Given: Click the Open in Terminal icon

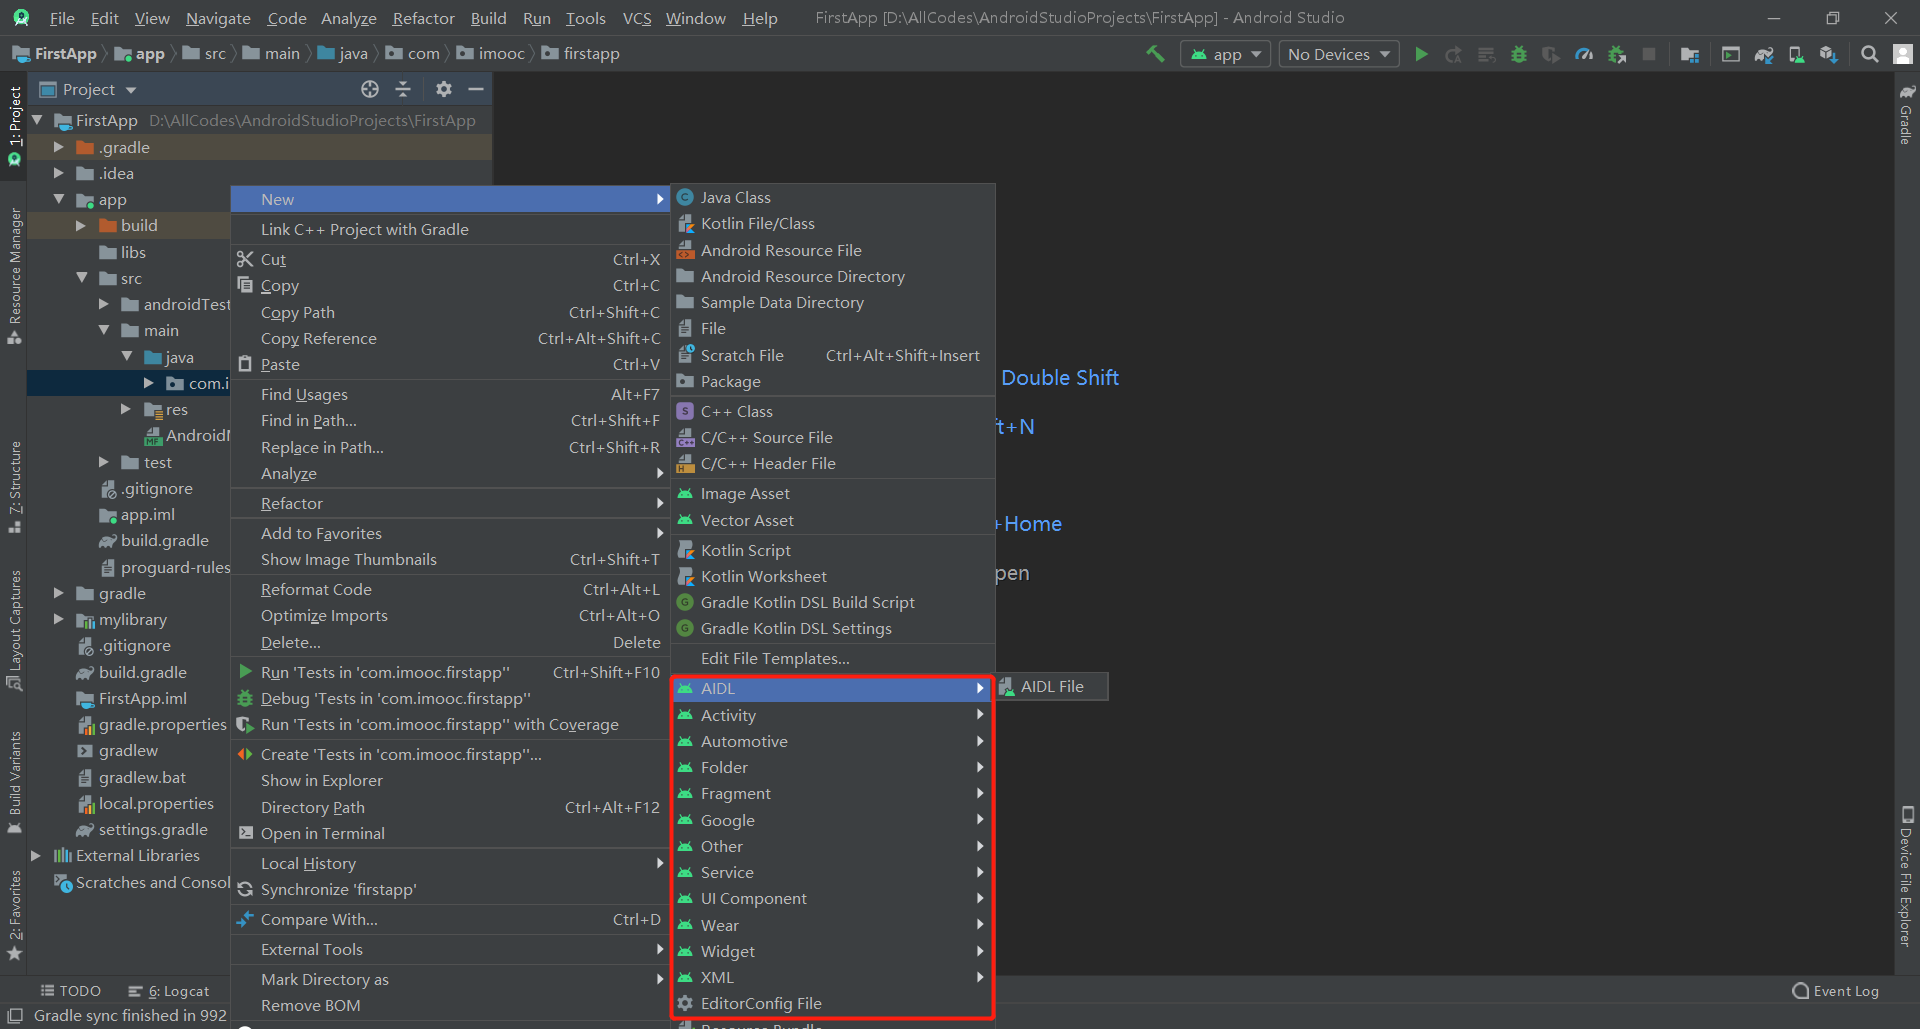Looking at the screenshot, I should (245, 833).
